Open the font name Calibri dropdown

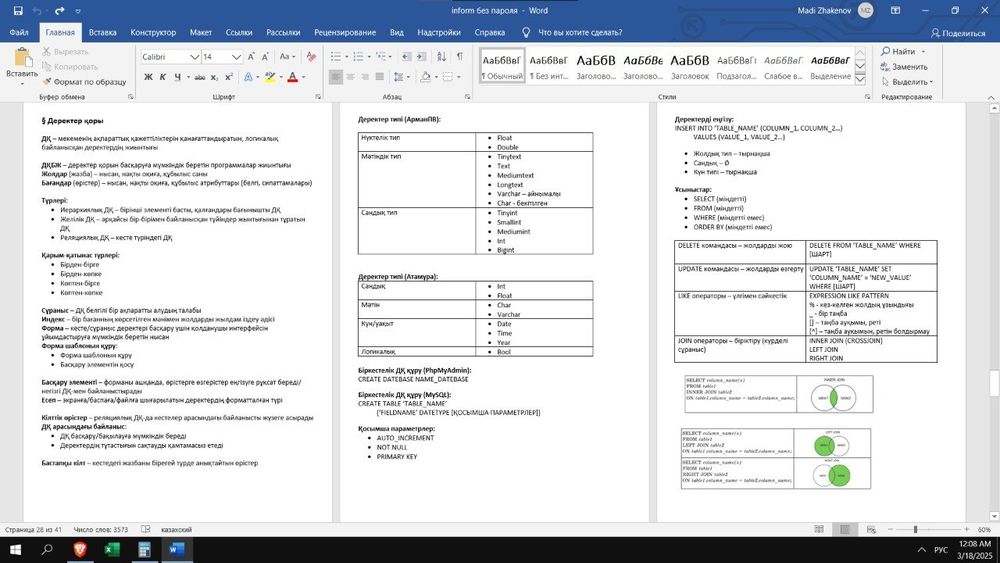[195, 57]
